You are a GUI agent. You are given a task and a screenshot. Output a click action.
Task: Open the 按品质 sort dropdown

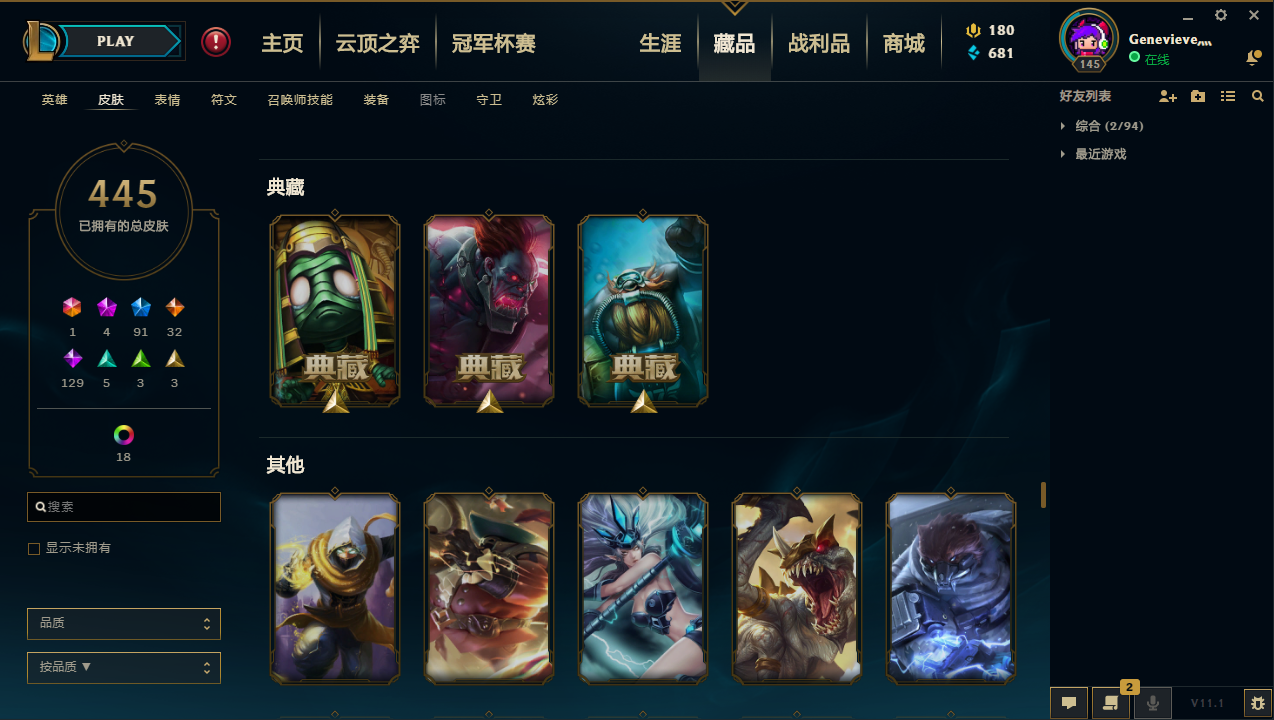click(124, 668)
